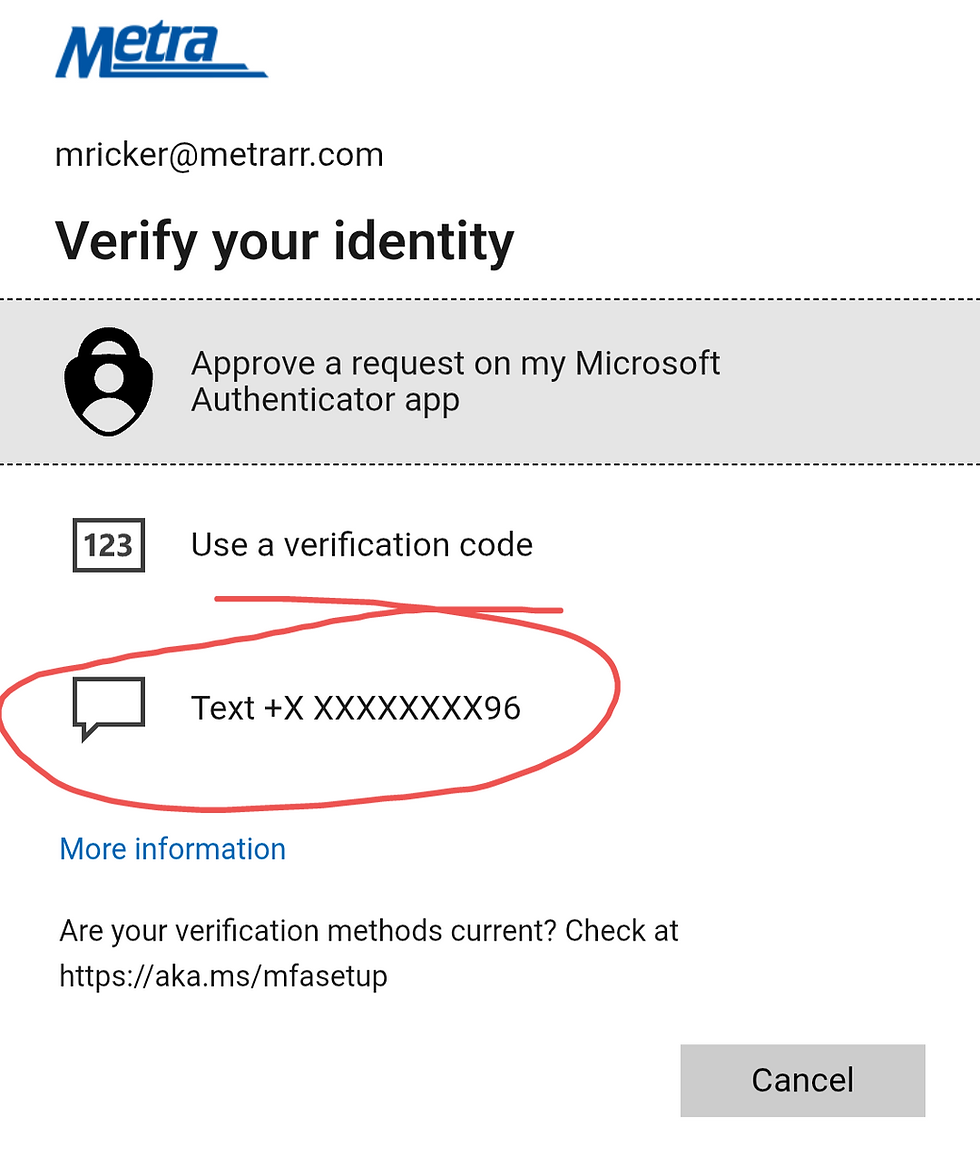Click the Verify your identity heading
980x1162 pixels.
pos(285,242)
